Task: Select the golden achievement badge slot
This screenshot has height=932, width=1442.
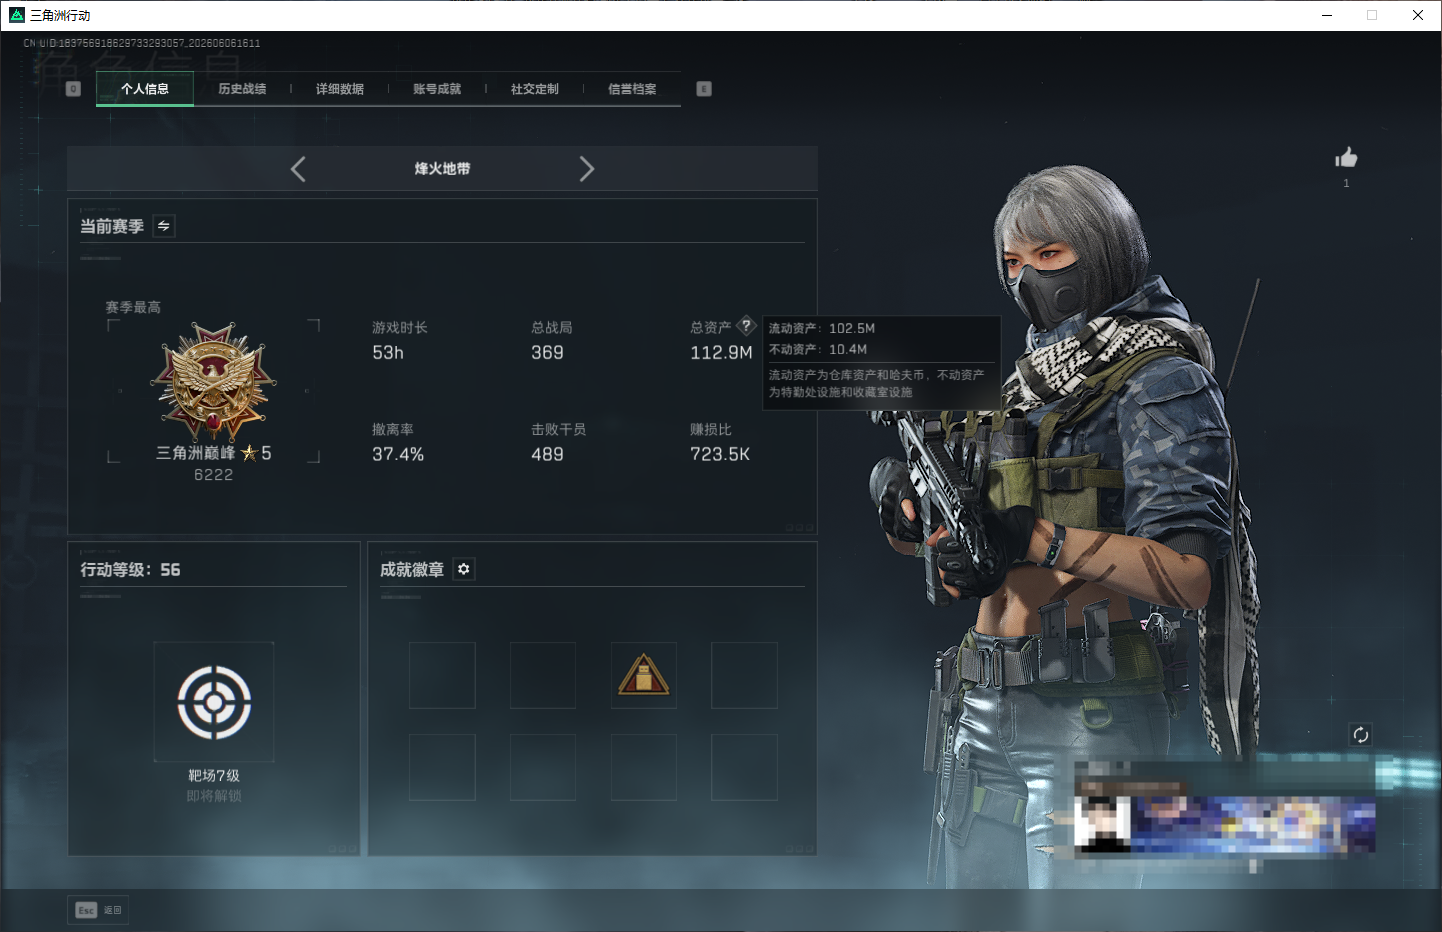Action: pos(644,675)
